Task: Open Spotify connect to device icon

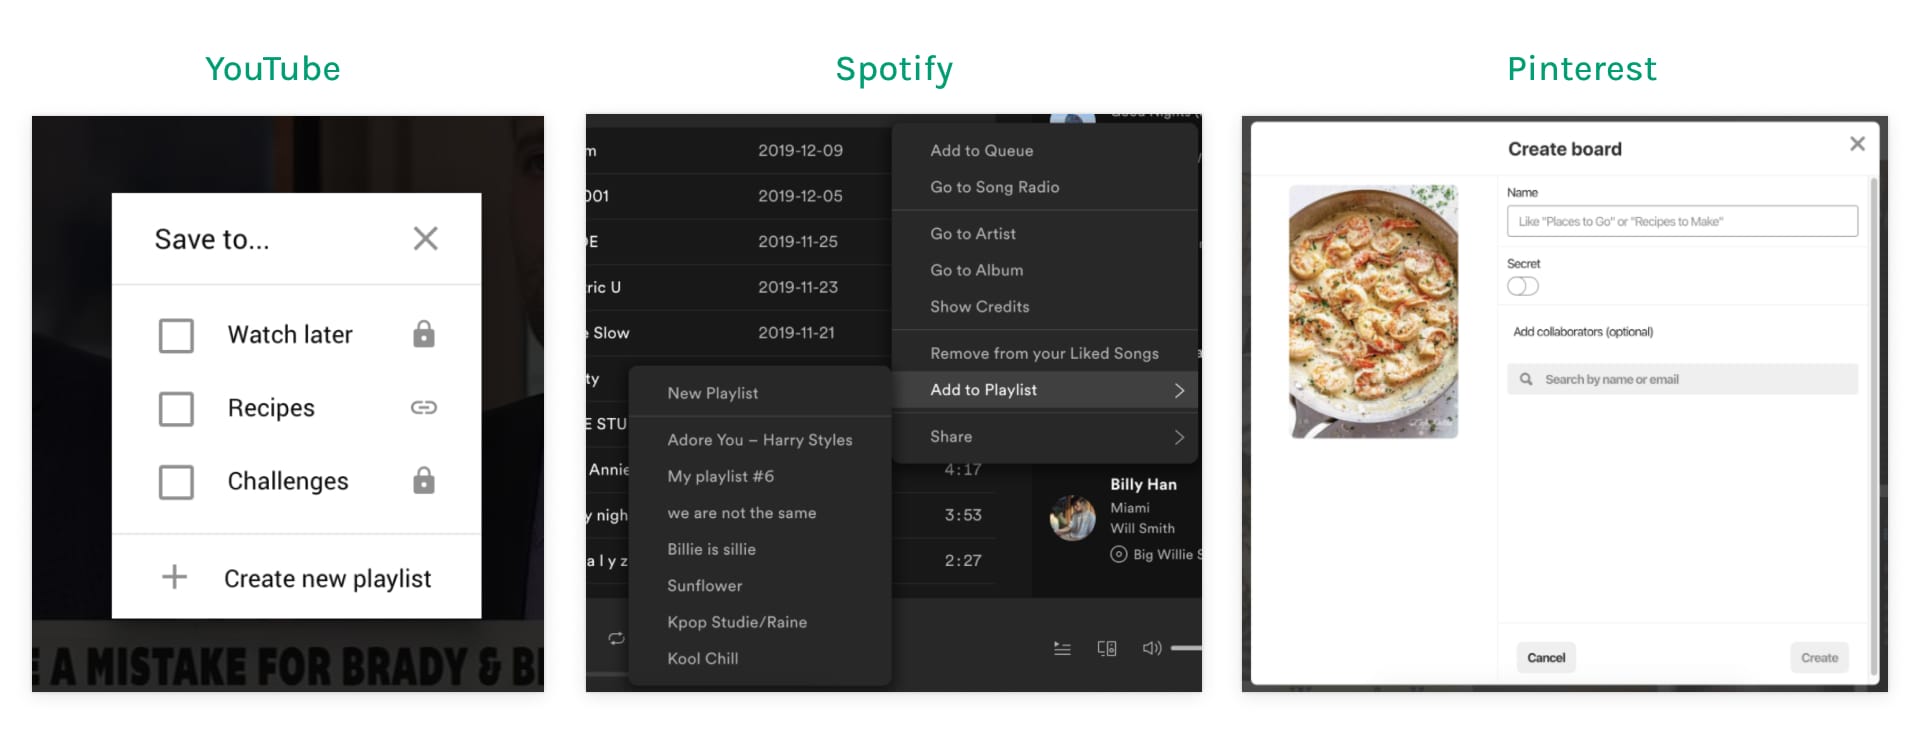Action: point(1107,648)
